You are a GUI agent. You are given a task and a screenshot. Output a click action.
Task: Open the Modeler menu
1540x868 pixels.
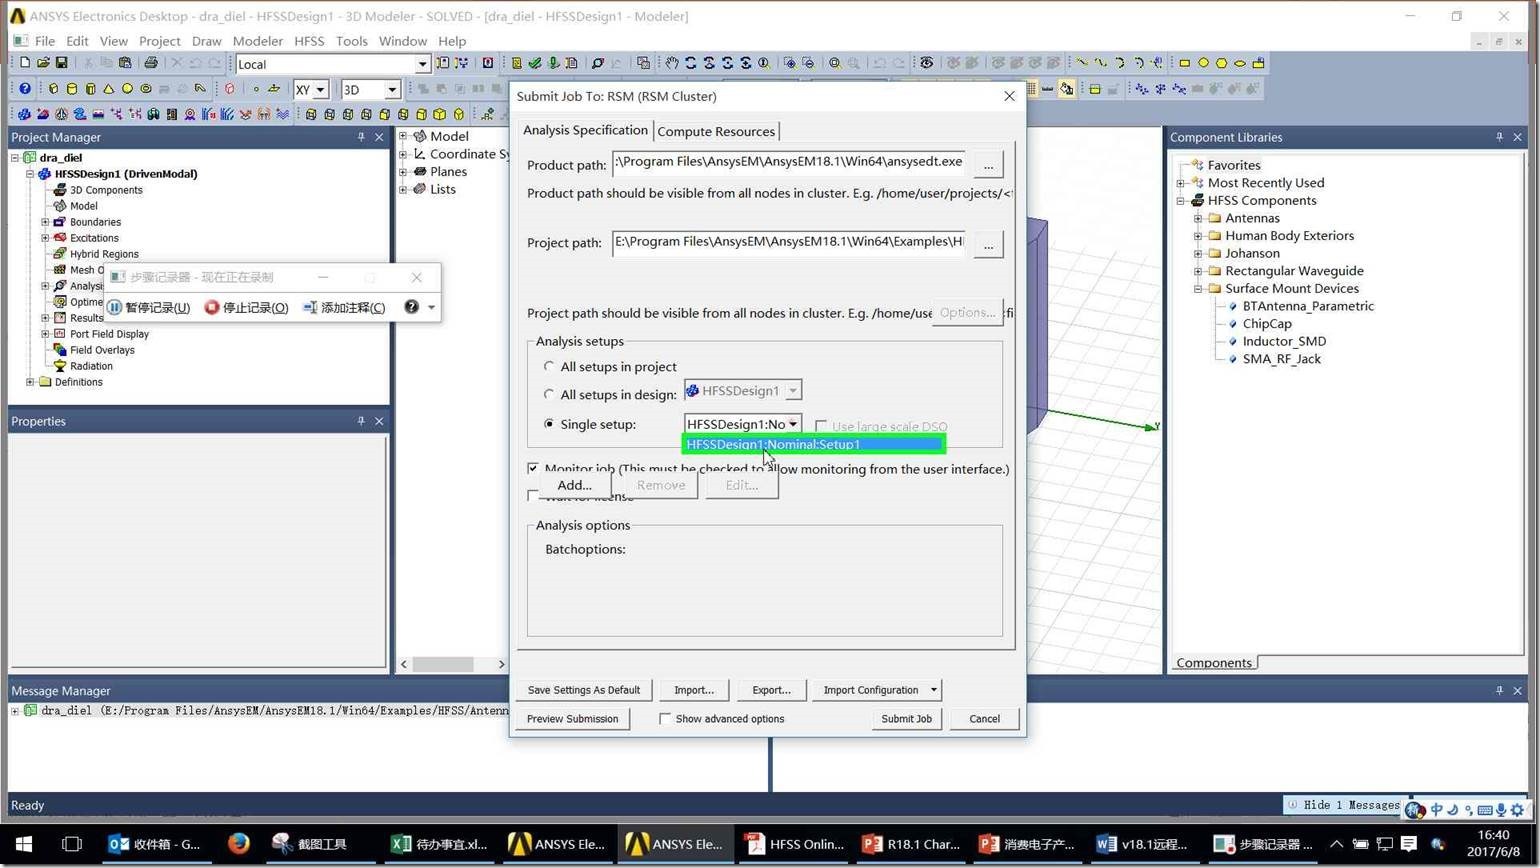coord(258,41)
